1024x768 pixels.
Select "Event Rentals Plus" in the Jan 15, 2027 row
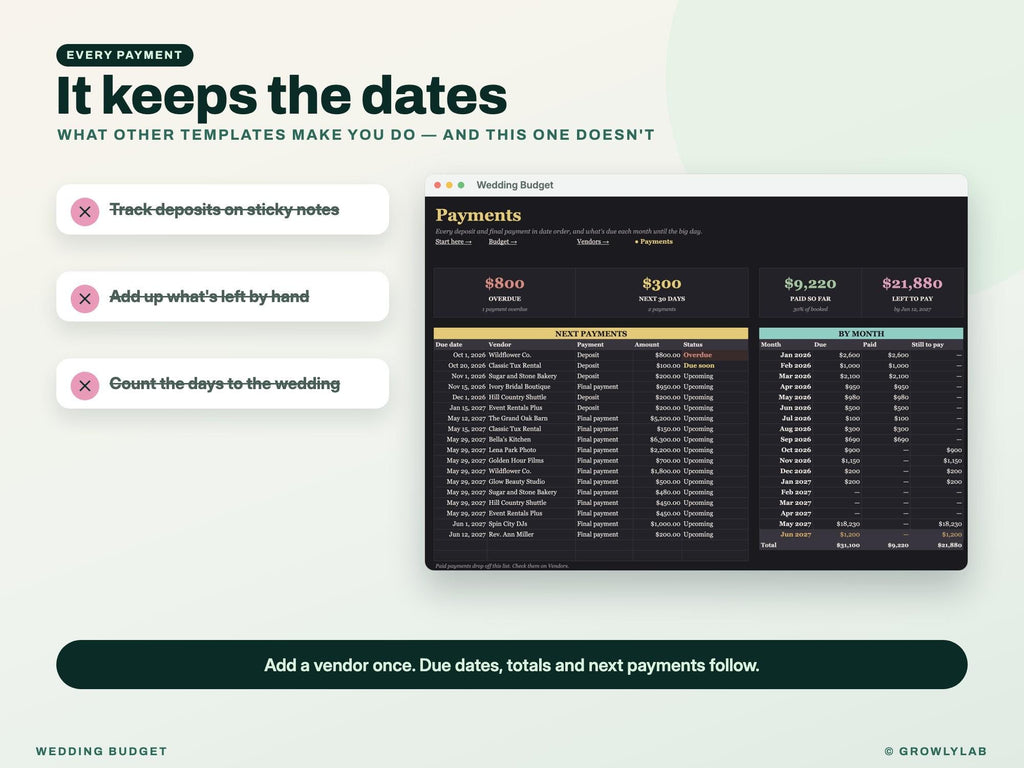point(515,408)
